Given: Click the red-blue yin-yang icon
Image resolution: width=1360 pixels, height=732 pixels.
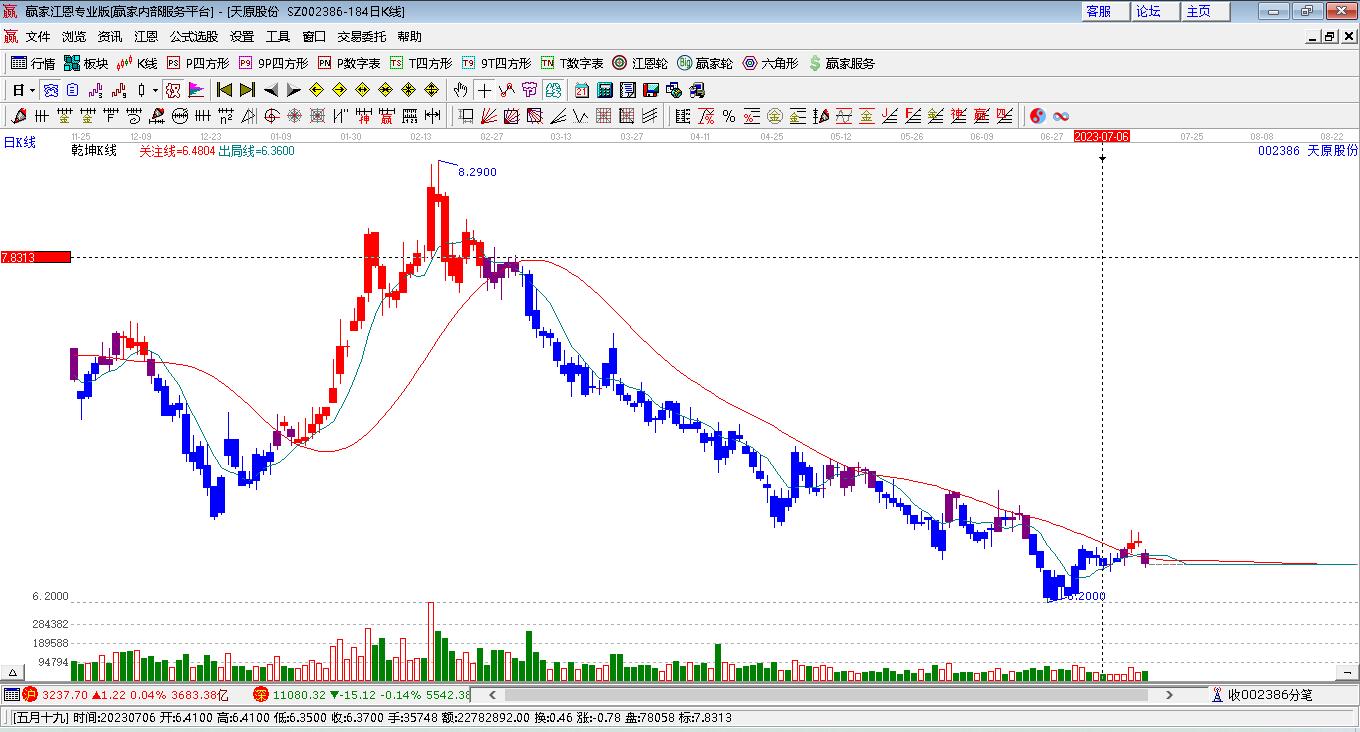Looking at the screenshot, I should click(1037, 116).
